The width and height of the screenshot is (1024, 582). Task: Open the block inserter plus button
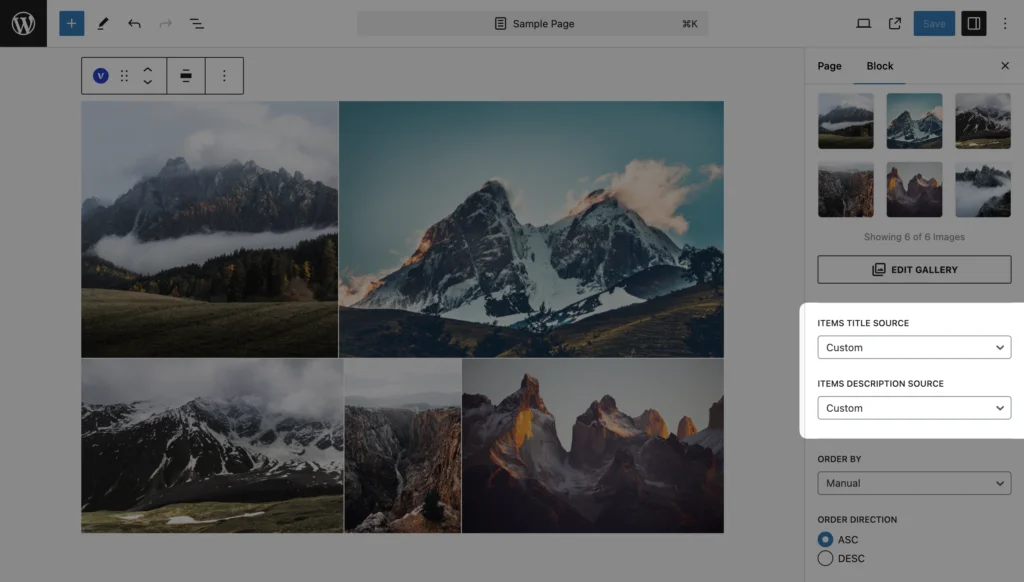pos(72,24)
